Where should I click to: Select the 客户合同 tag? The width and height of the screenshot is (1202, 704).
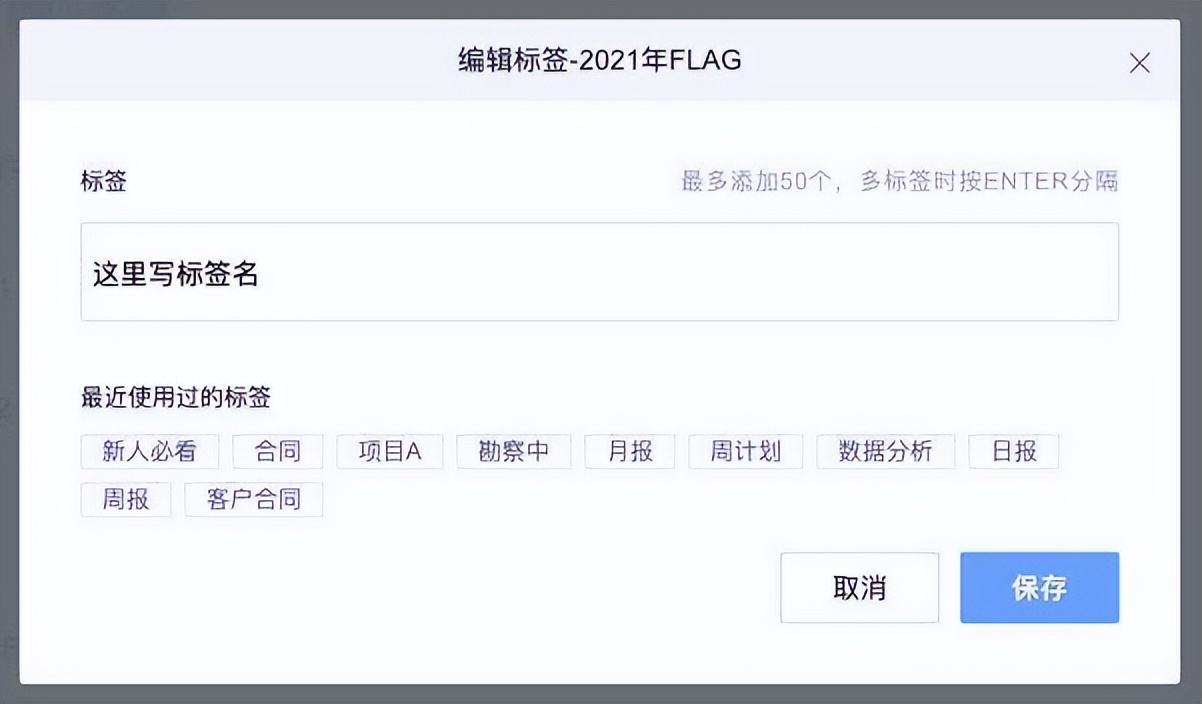point(254,499)
